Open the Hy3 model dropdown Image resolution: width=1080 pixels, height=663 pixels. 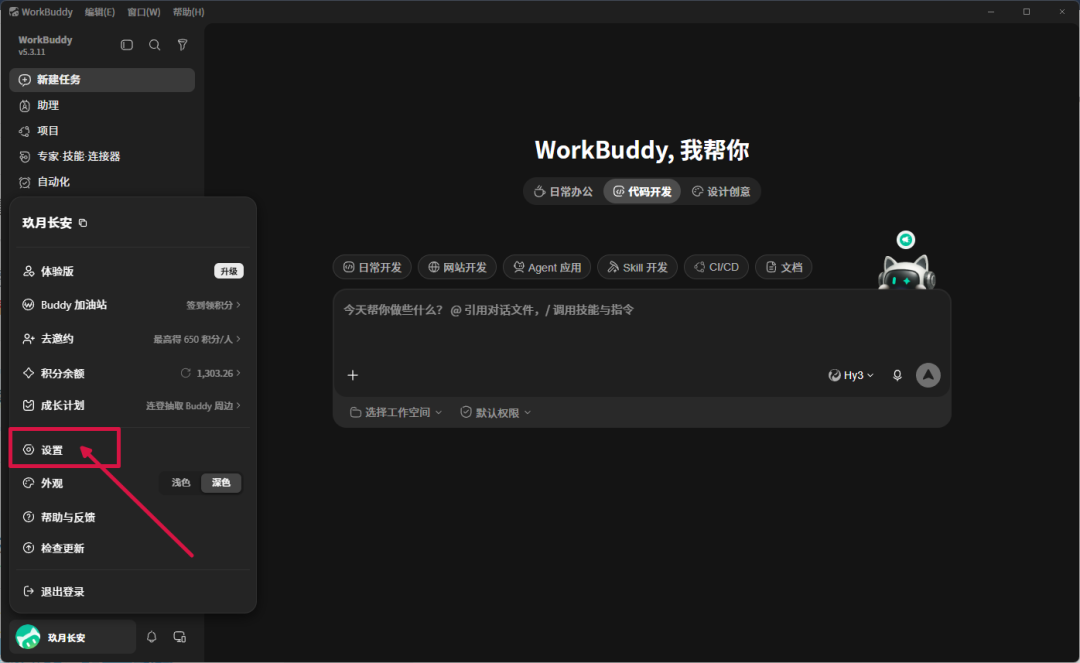(x=851, y=375)
